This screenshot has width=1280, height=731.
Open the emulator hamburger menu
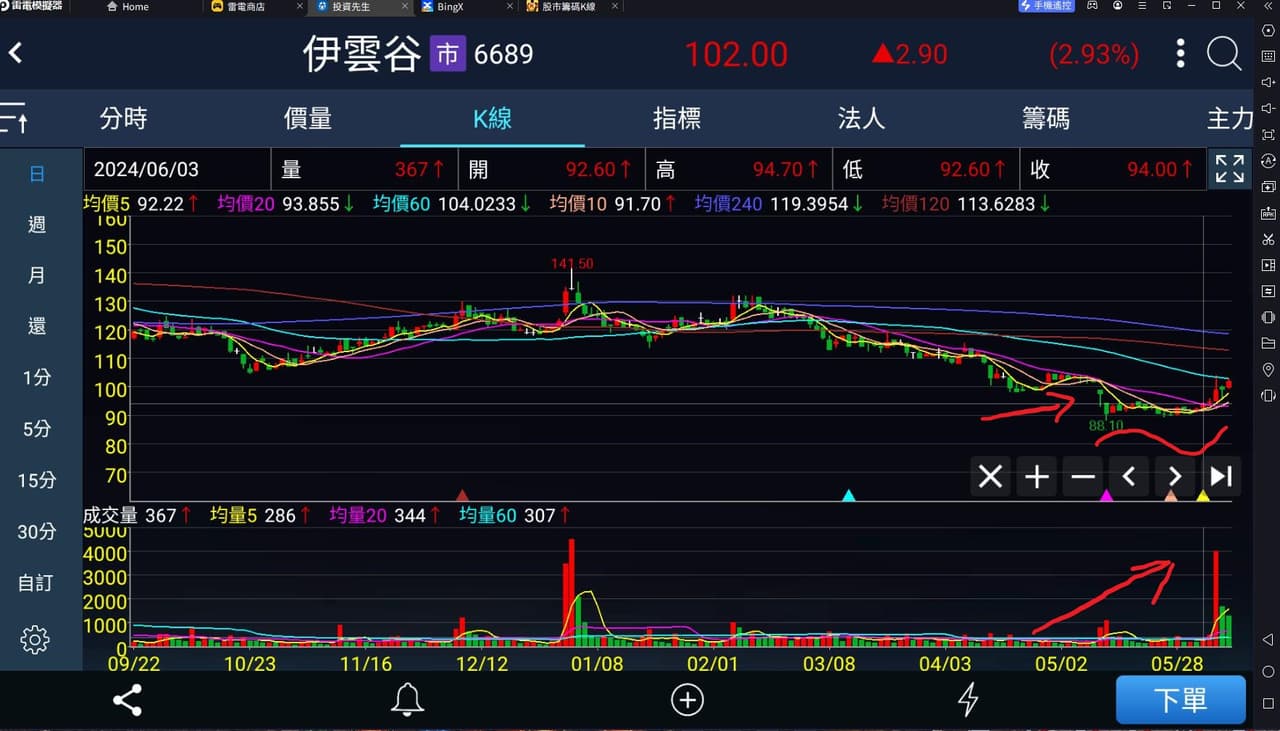tap(1142, 6)
